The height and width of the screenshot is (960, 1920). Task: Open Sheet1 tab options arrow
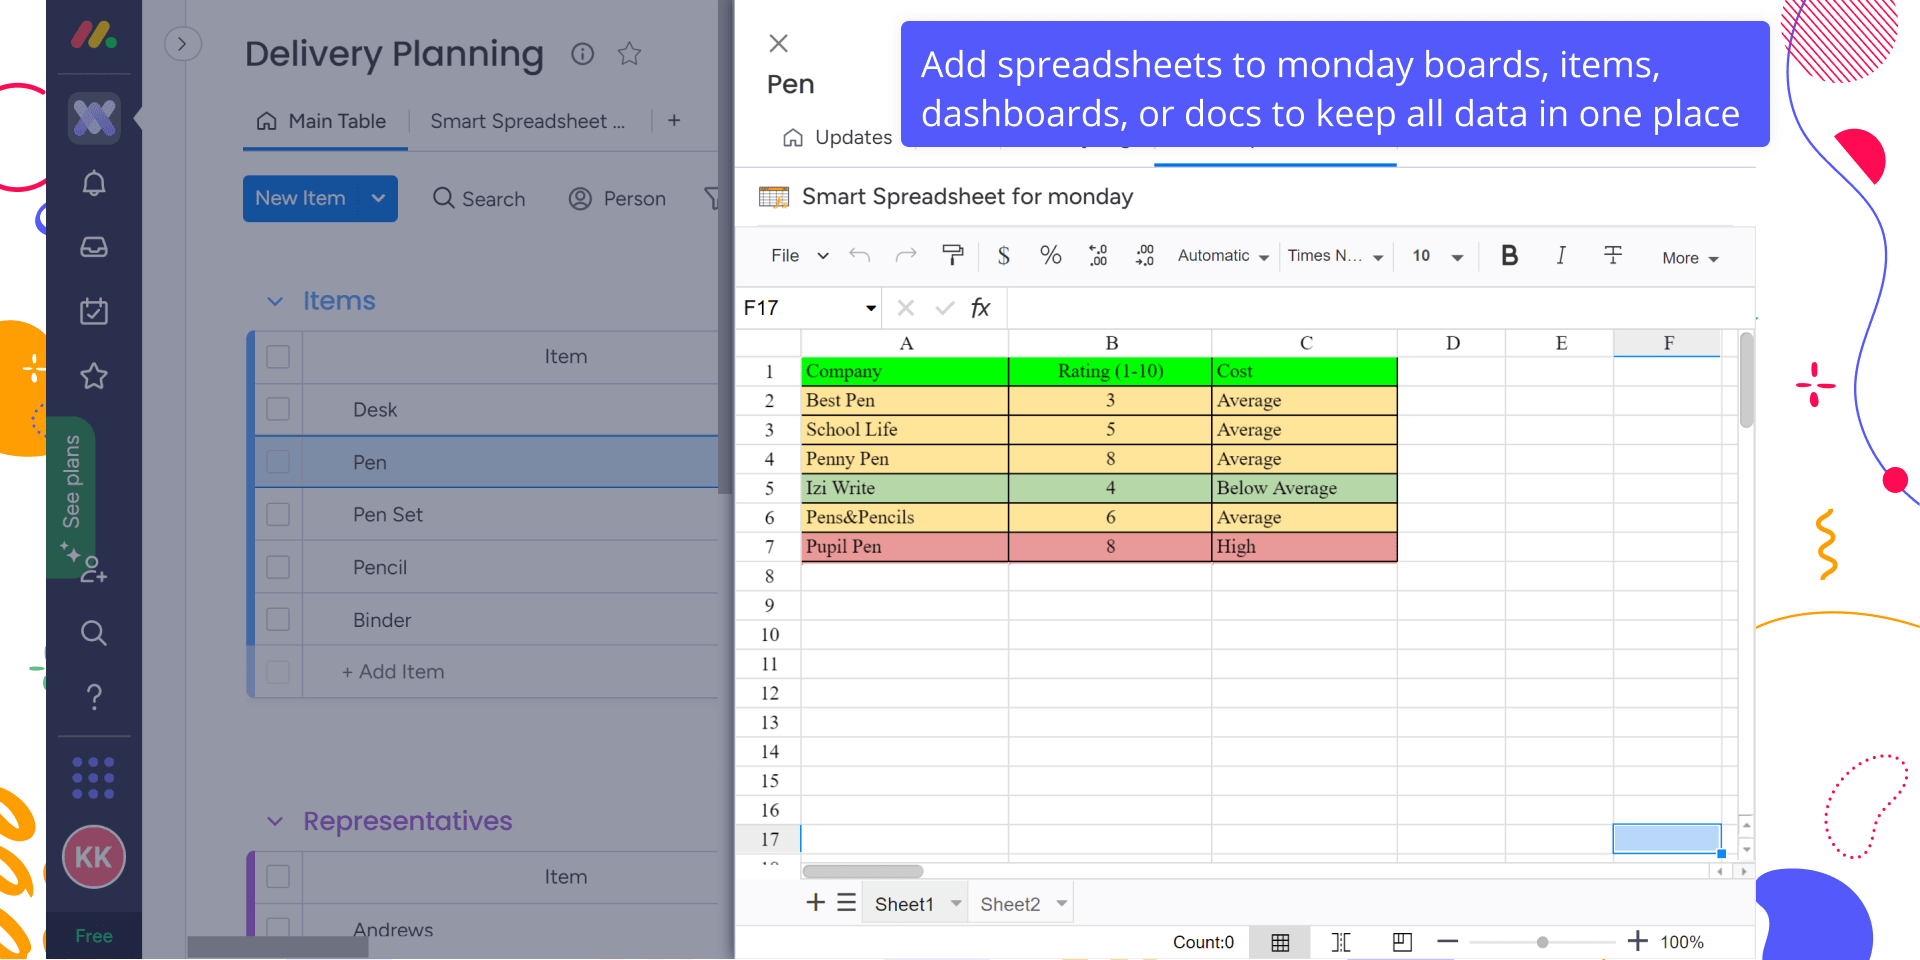(956, 903)
